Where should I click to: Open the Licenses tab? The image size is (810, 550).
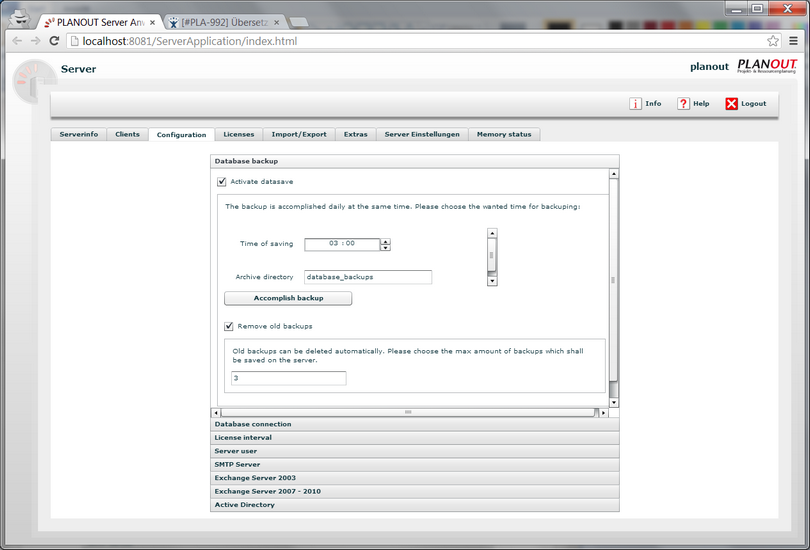(239, 134)
